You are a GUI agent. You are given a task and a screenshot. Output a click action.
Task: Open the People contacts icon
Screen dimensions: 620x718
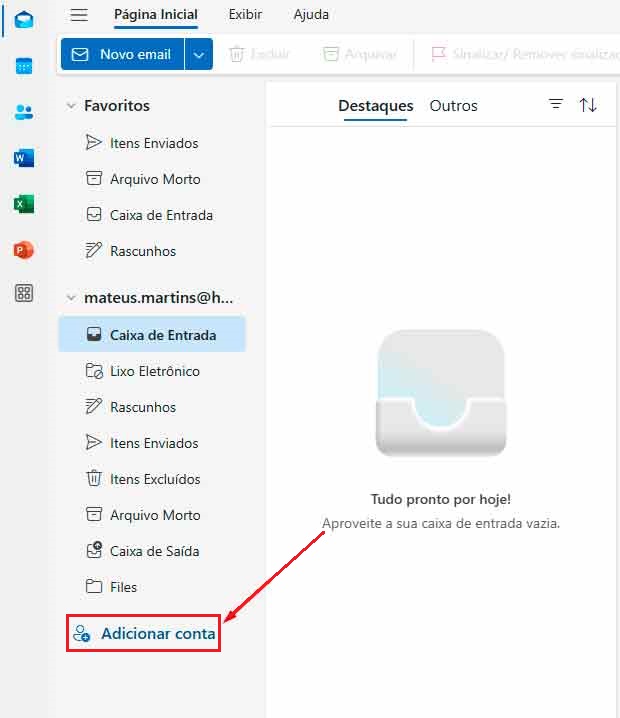pos(24,112)
